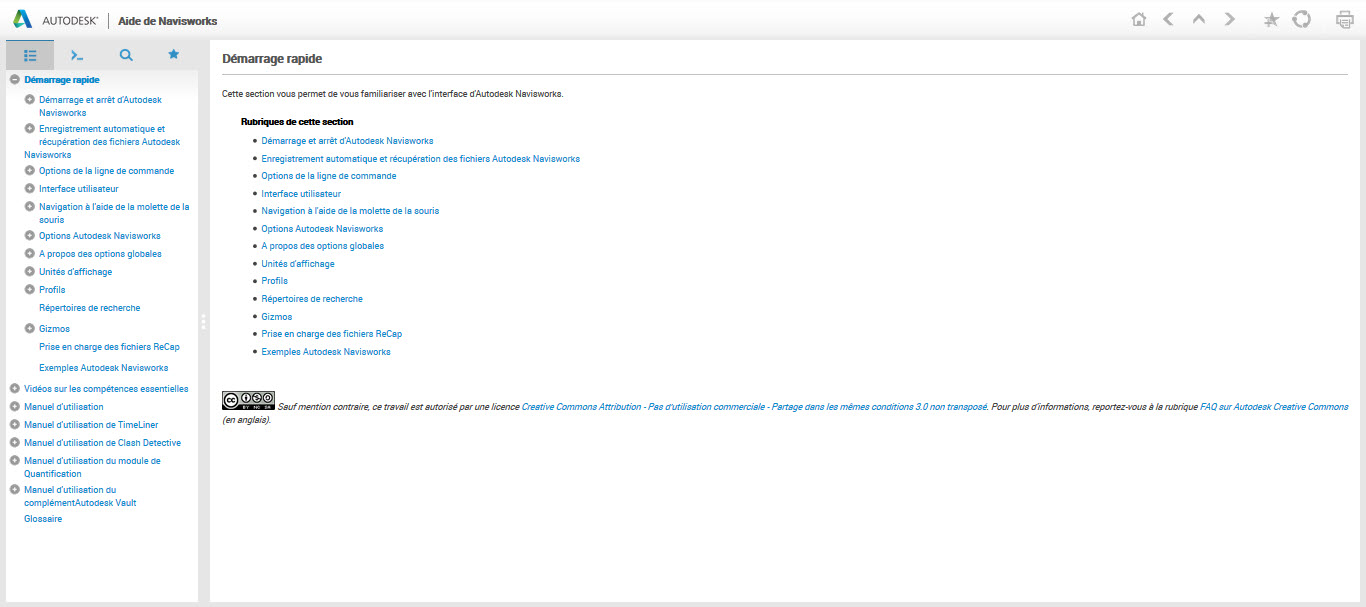Image resolution: width=1366 pixels, height=607 pixels.
Task: Expand A propos des options globales node
Action: (30, 254)
